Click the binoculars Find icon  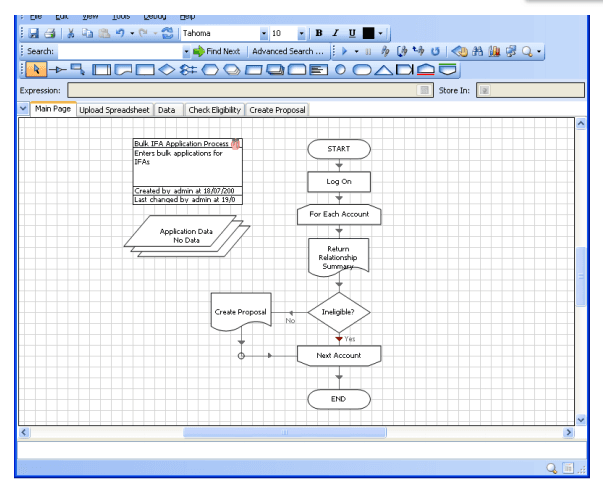click(x=486, y=51)
